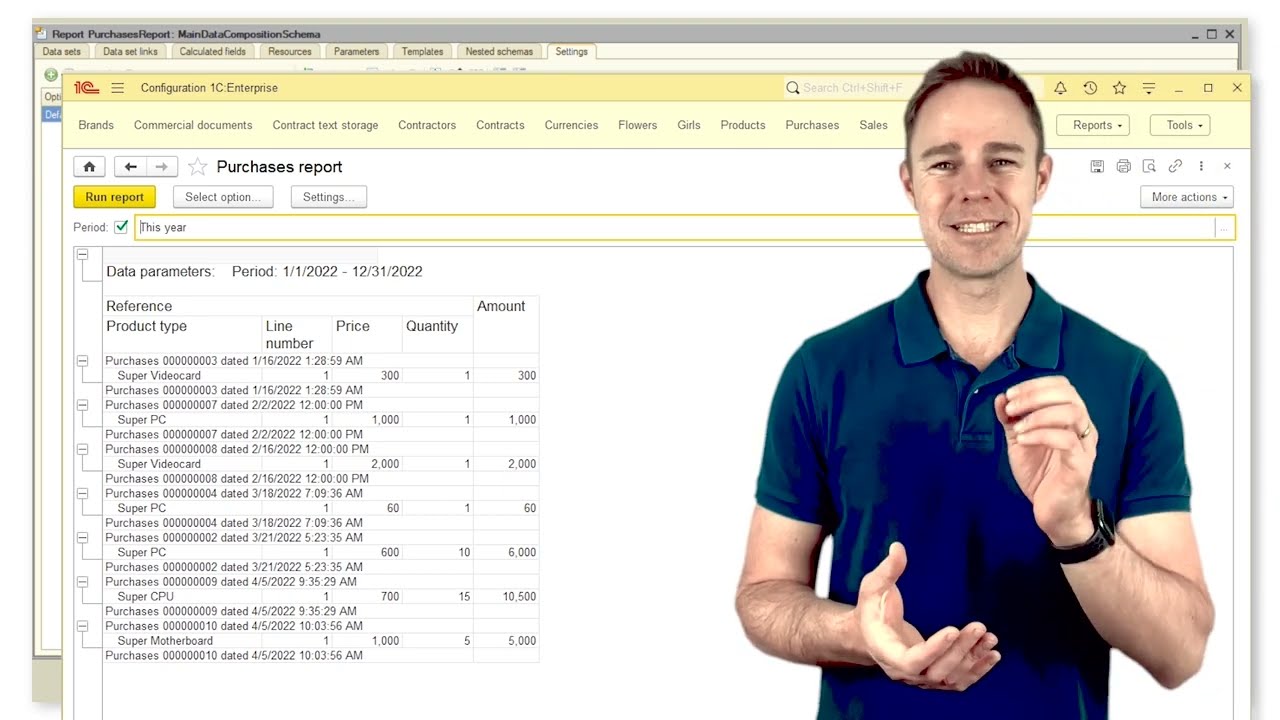Click the 1C logo icon
Viewport: 1280px width, 720px height.
click(x=86, y=88)
